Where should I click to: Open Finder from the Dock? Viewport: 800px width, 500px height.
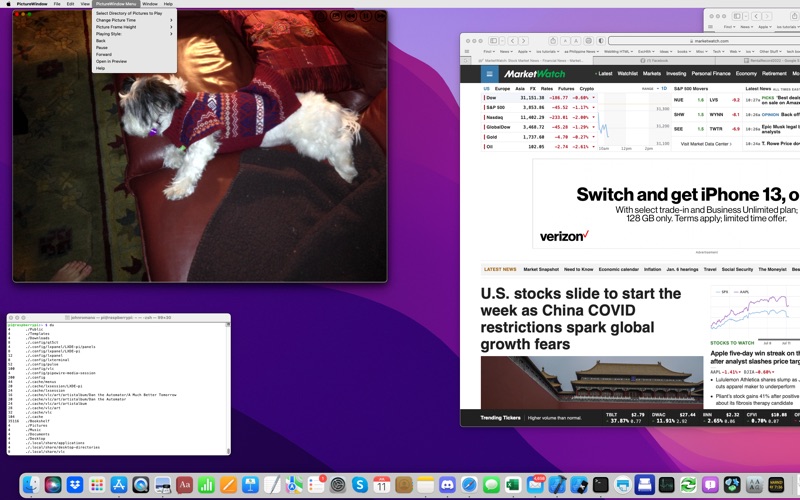point(31,484)
